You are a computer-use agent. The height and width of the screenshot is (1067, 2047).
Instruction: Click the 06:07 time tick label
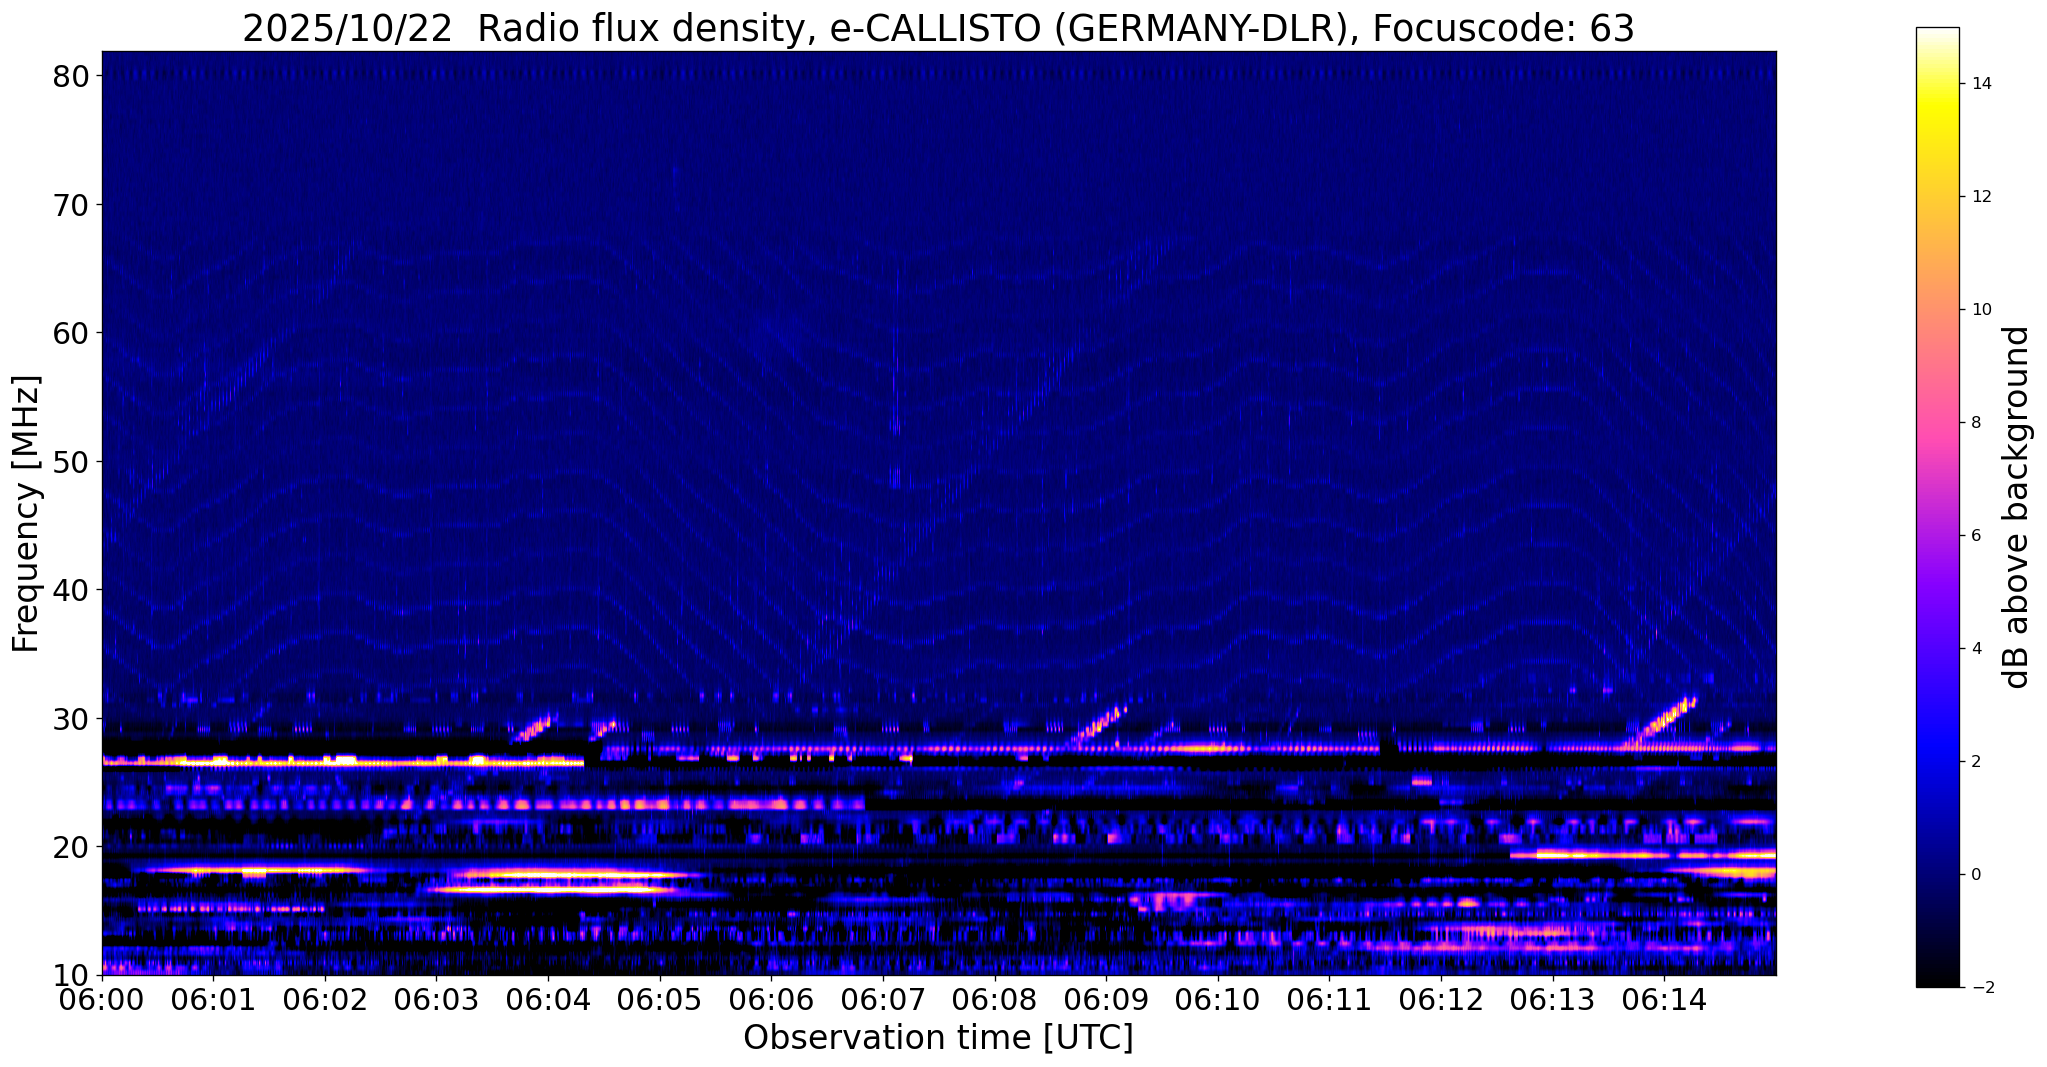click(883, 998)
